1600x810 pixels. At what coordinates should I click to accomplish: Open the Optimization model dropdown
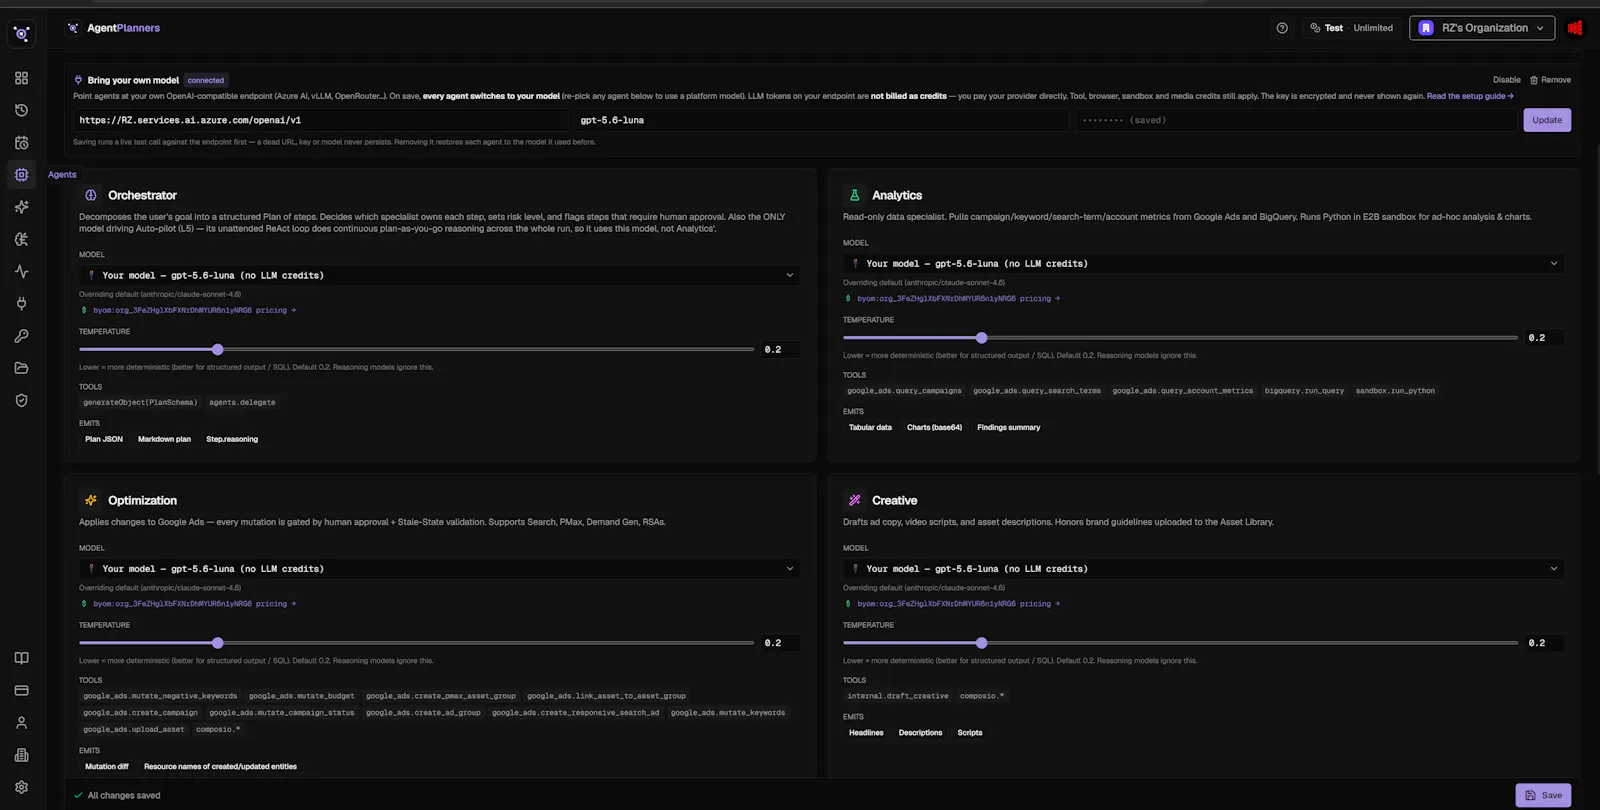click(439, 569)
